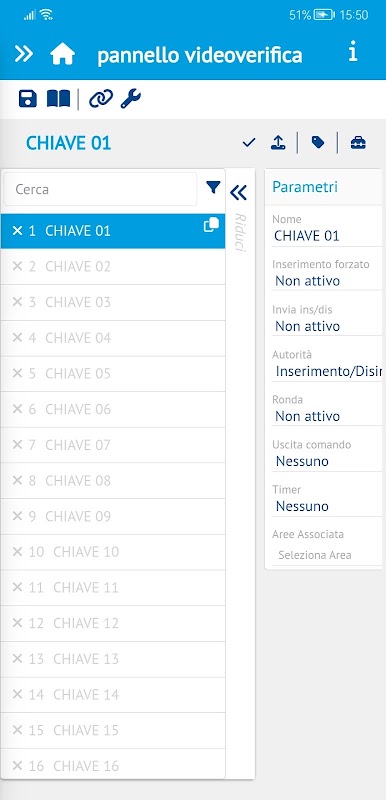Click the upload icon beside CHIAVE 01 title
The image size is (386, 800).
278,143
